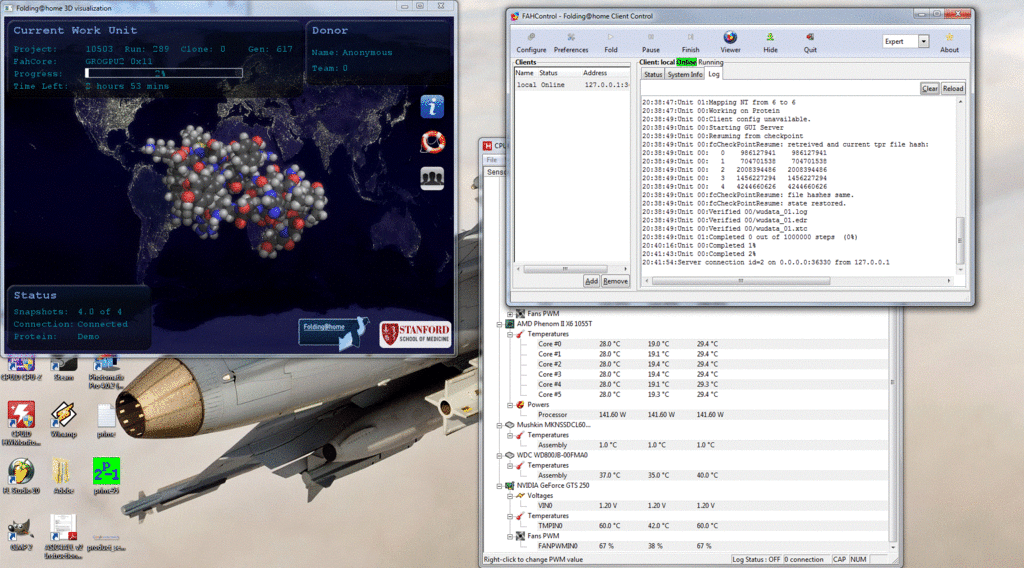Reload the log with the Reload button
Viewport: 1024px width, 568px height.
pos(953,88)
